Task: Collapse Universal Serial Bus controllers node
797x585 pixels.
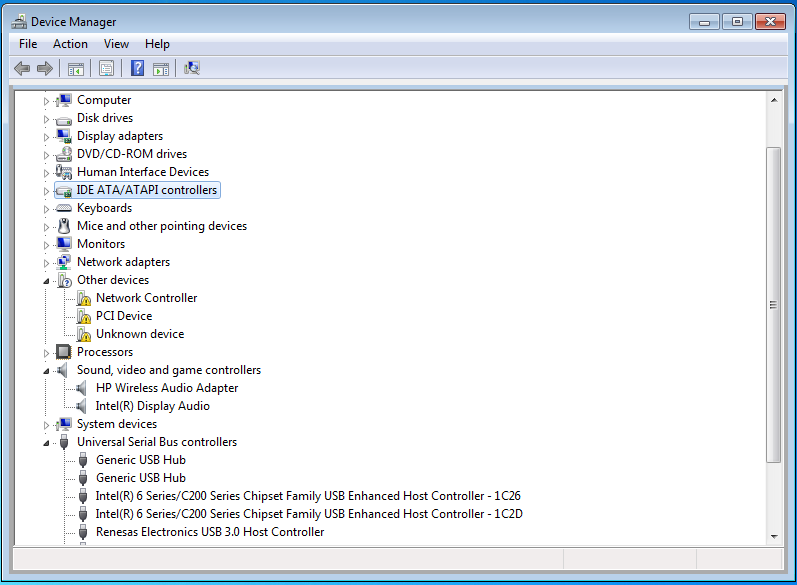Action: (x=46, y=443)
